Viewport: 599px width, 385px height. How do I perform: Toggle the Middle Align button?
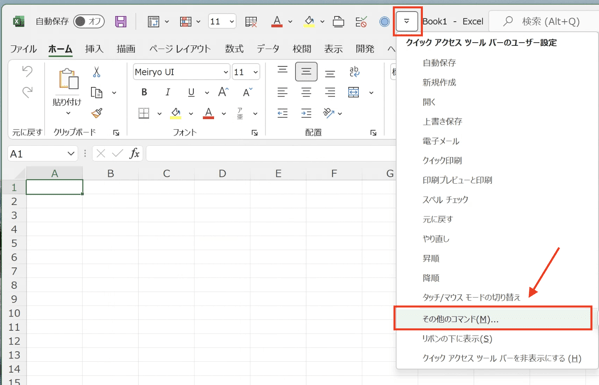click(306, 71)
